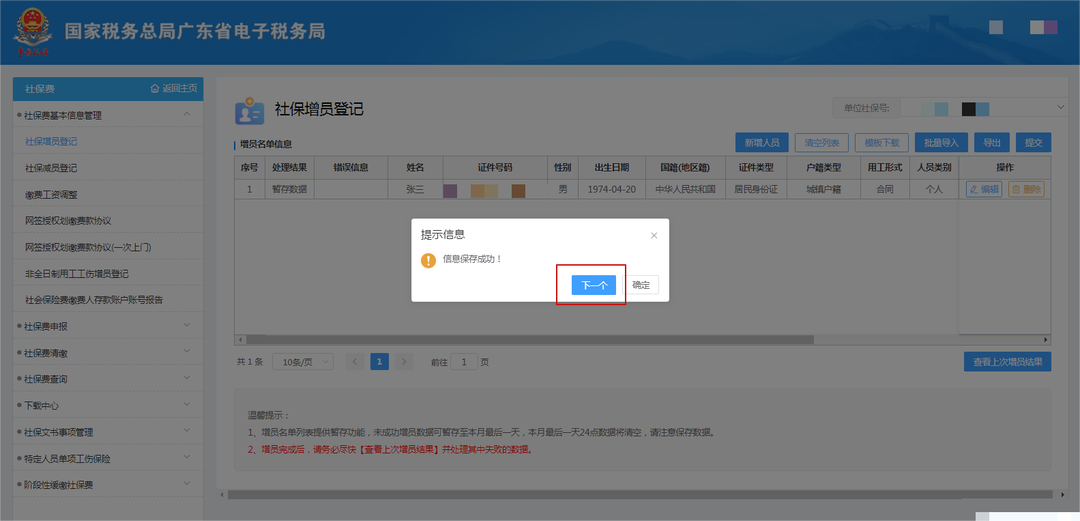Open 网签授权划缴费款协议 menu item
This screenshot has height=521, width=1080.
coord(68,221)
